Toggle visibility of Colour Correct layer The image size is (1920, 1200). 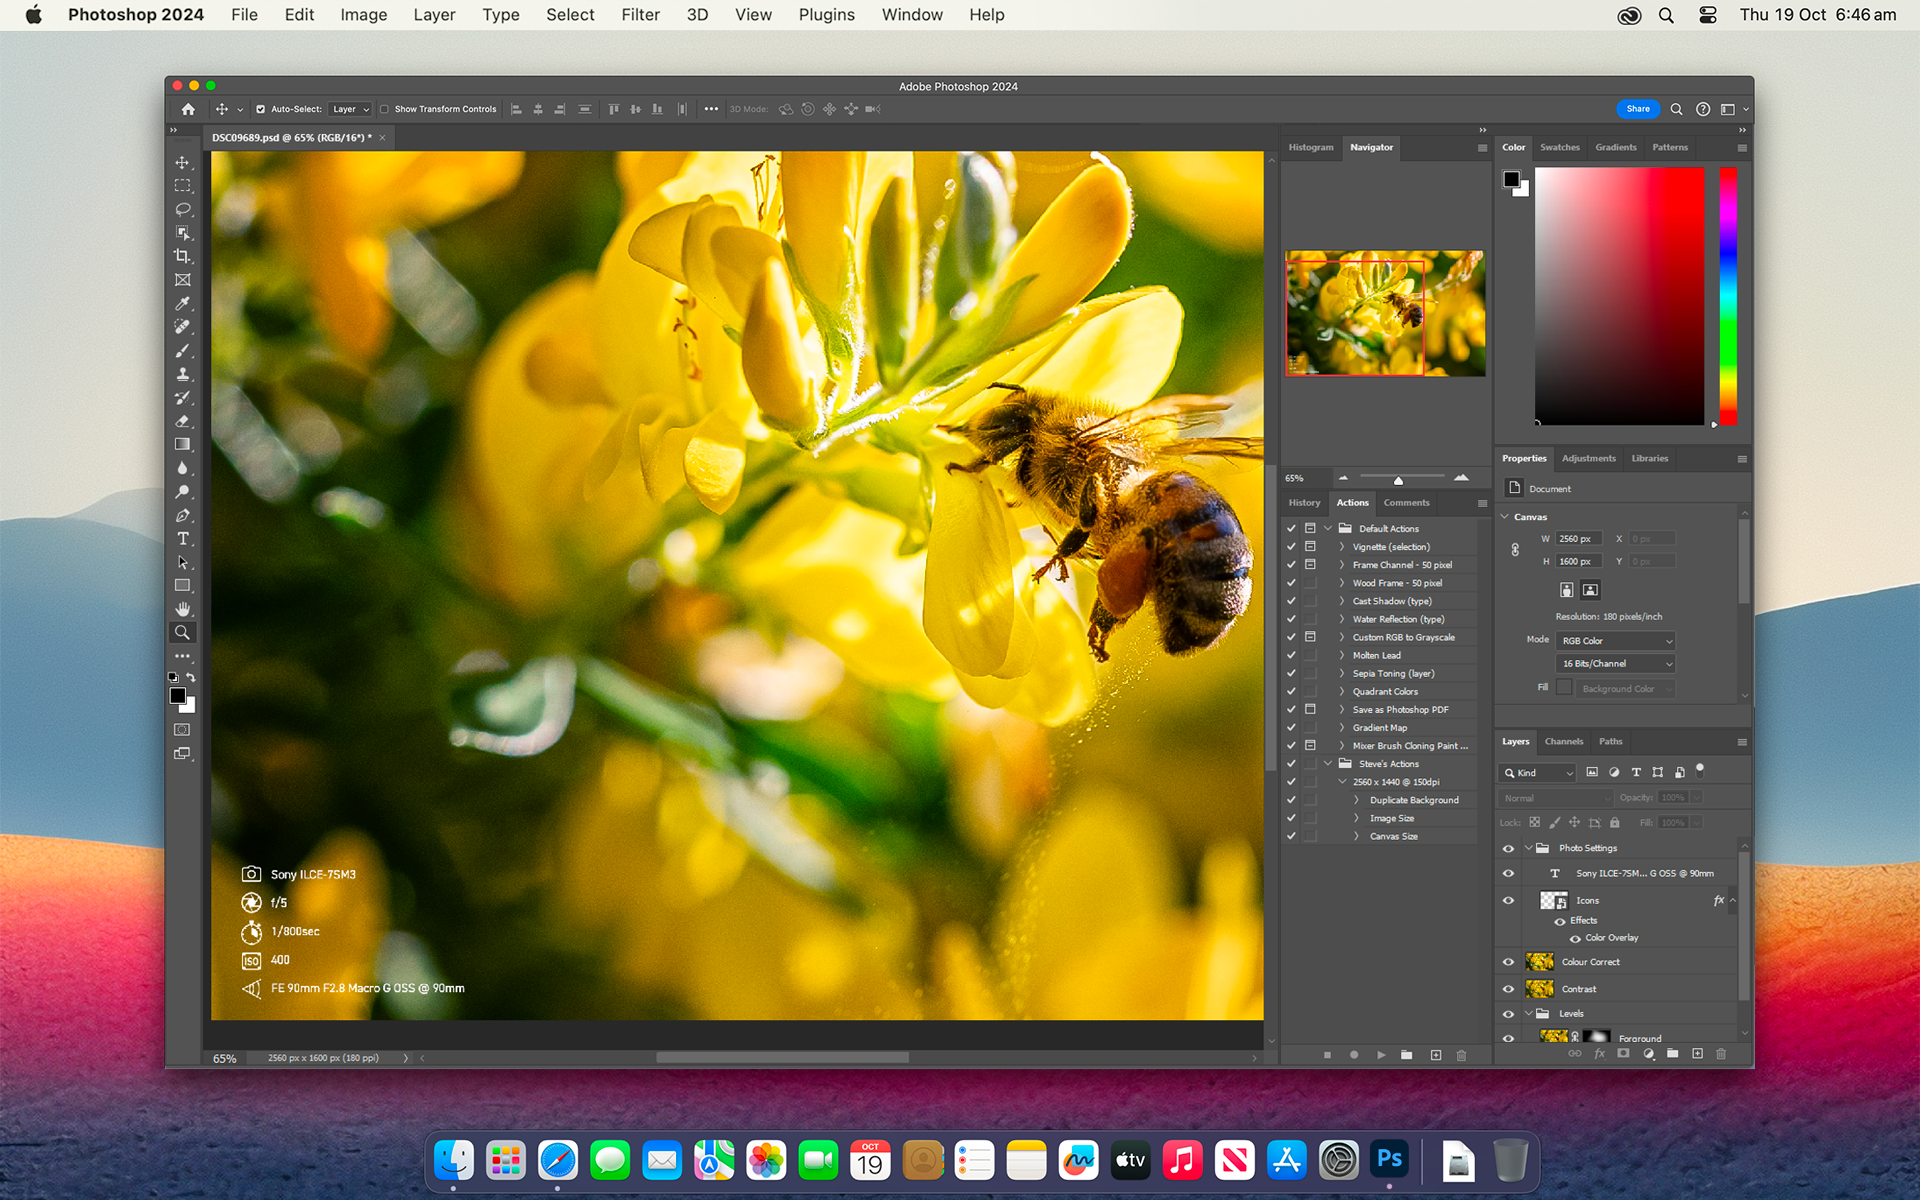[x=1508, y=961]
